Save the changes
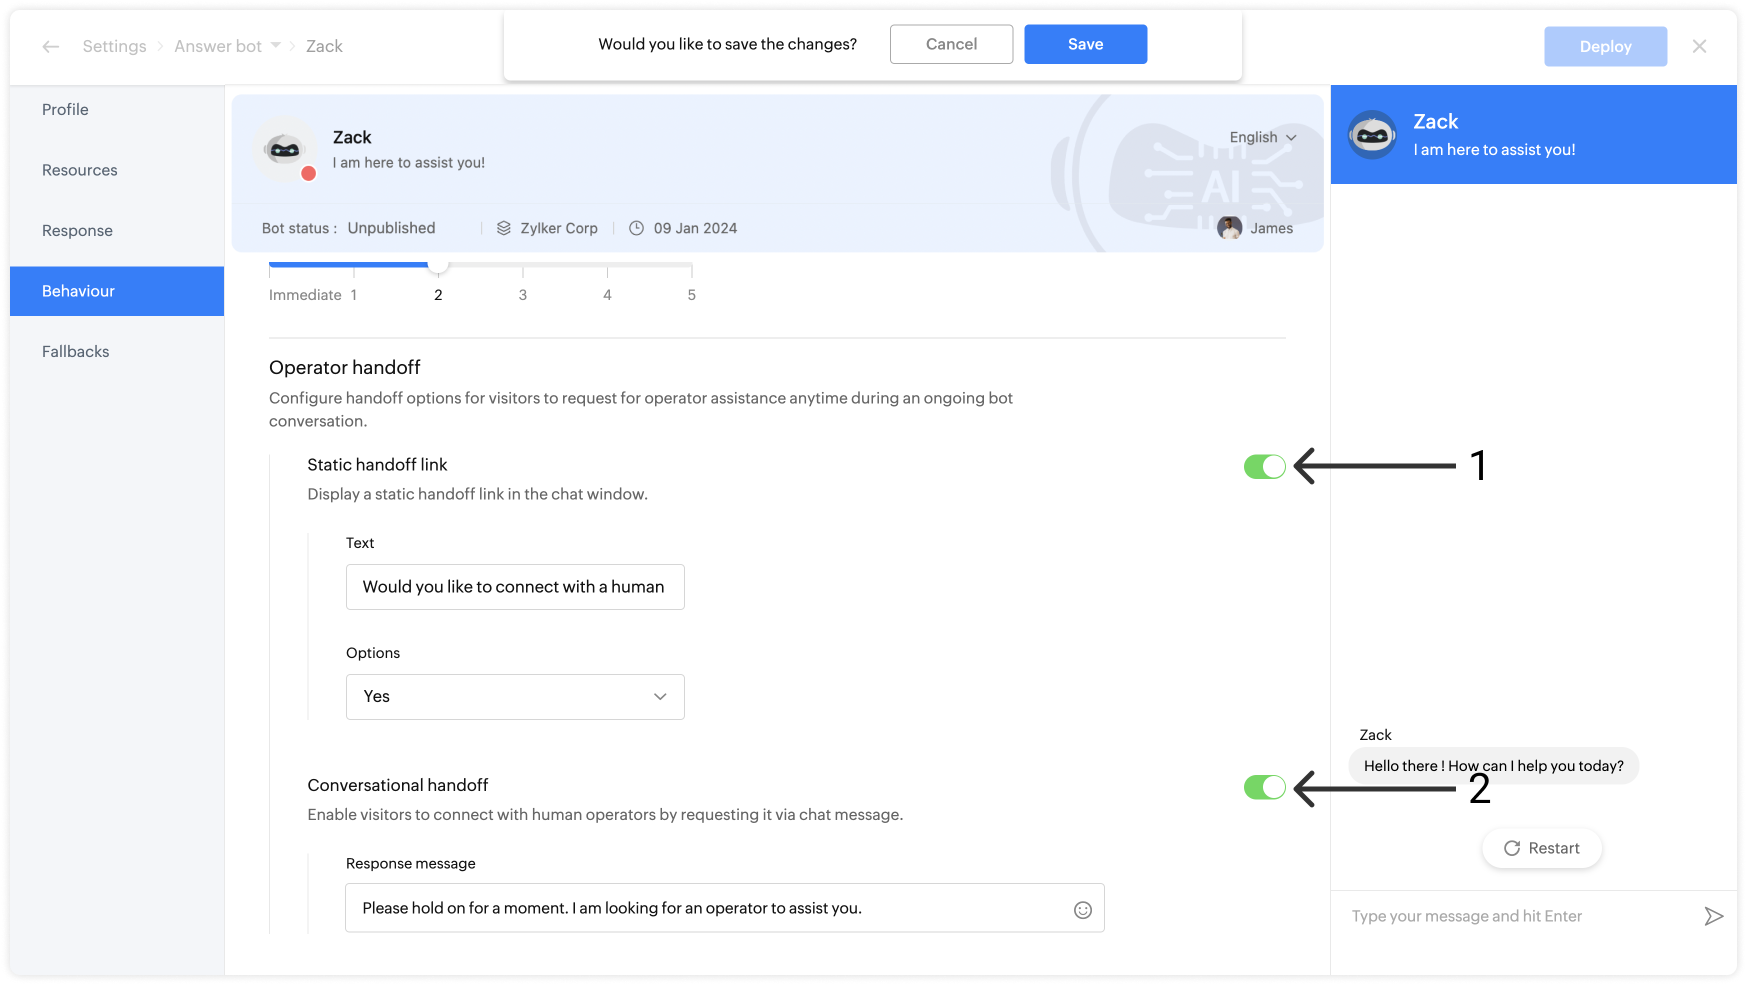 pyautogui.click(x=1085, y=44)
